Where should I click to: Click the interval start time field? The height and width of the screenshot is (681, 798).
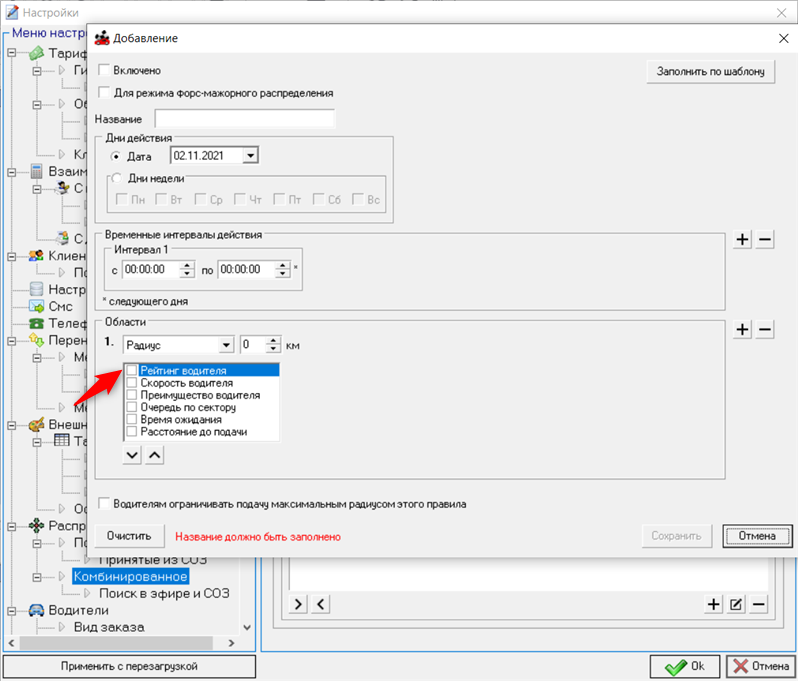151,269
